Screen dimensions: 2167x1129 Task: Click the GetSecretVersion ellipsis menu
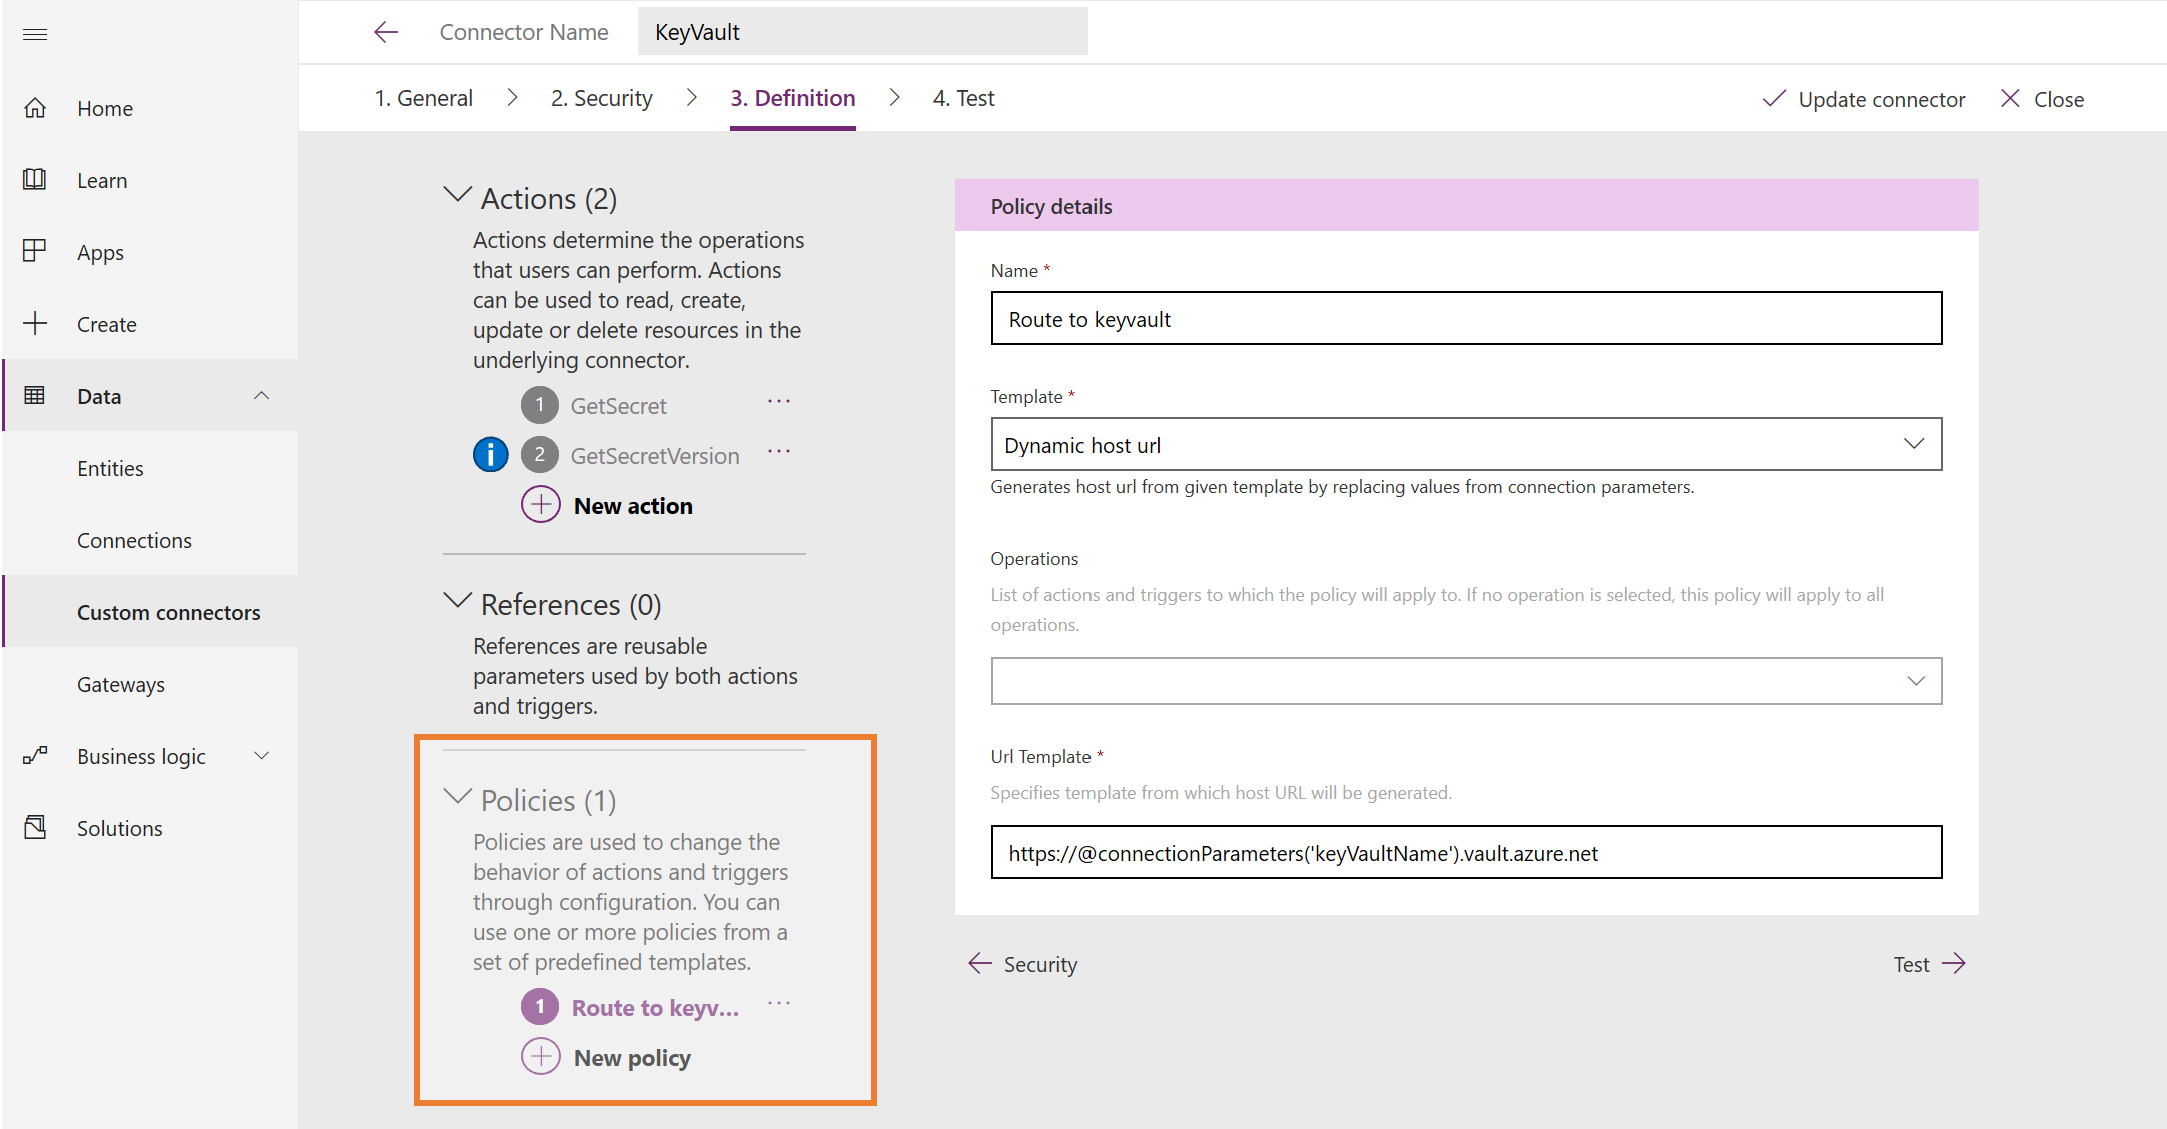pos(783,456)
